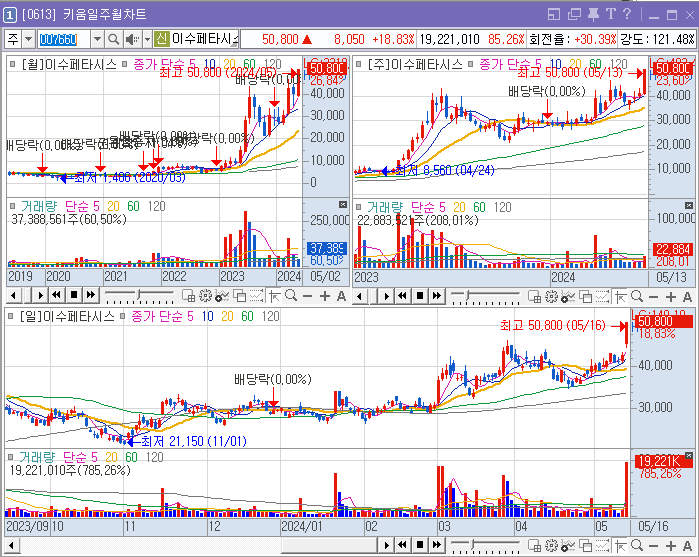Click the pin window icon in title bar

coord(593,14)
